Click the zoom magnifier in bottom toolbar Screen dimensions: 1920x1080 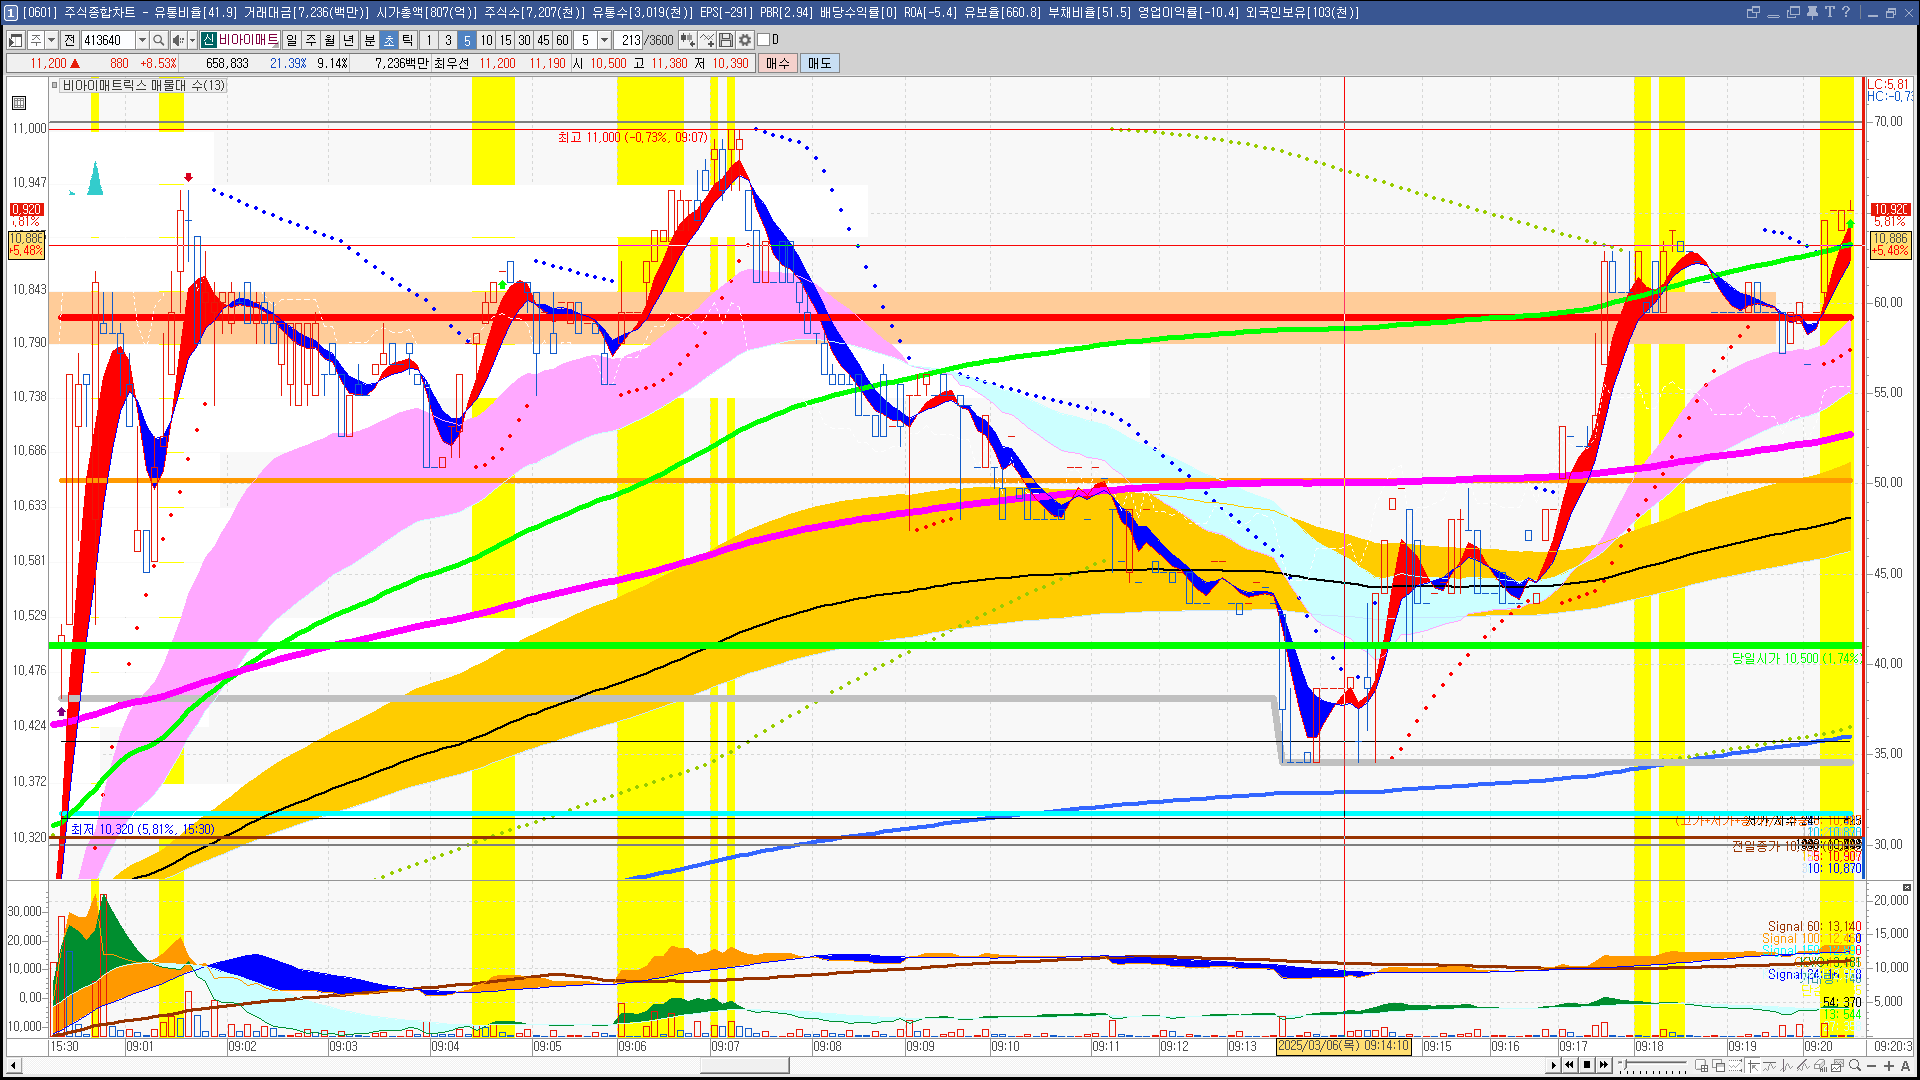pyautogui.click(x=1855, y=1065)
